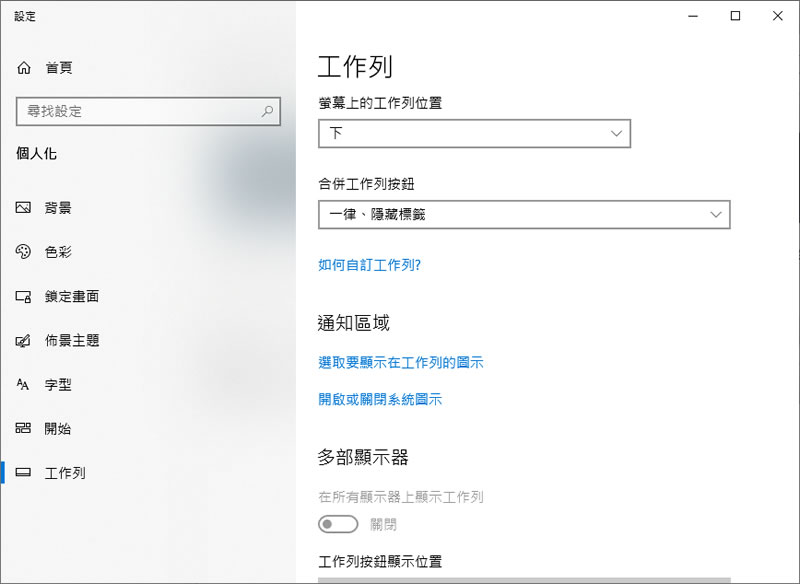The height and width of the screenshot is (584, 800).
Task: Select 佈景主題 in the sidebar
Action: pos(71,340)
